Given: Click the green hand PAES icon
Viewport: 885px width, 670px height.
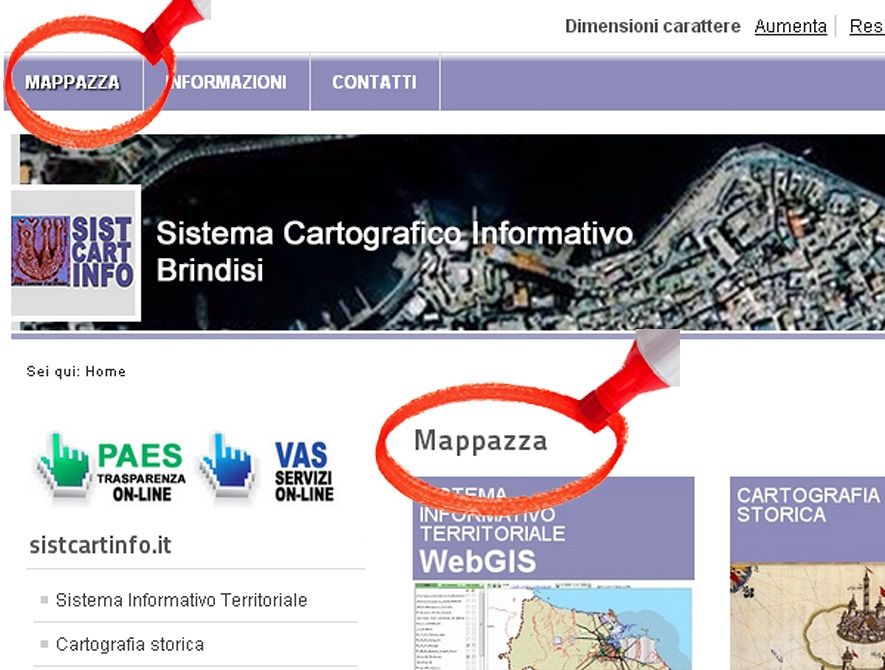Looking at the screenshot, I should pyautogui.click(x=62, y=465).
